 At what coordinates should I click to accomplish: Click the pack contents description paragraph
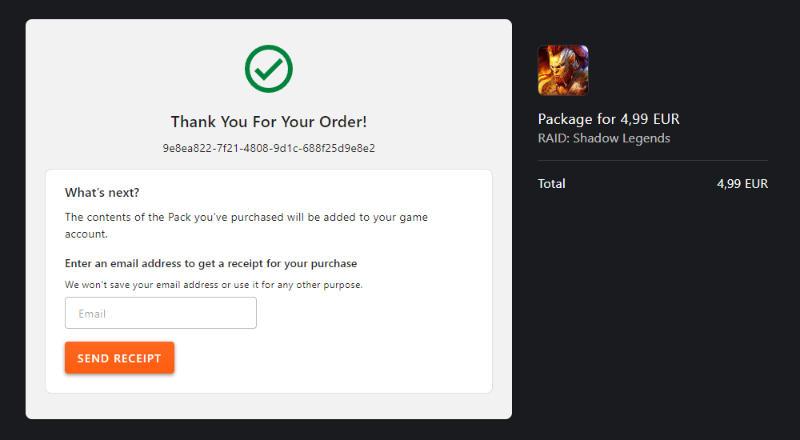246,216
